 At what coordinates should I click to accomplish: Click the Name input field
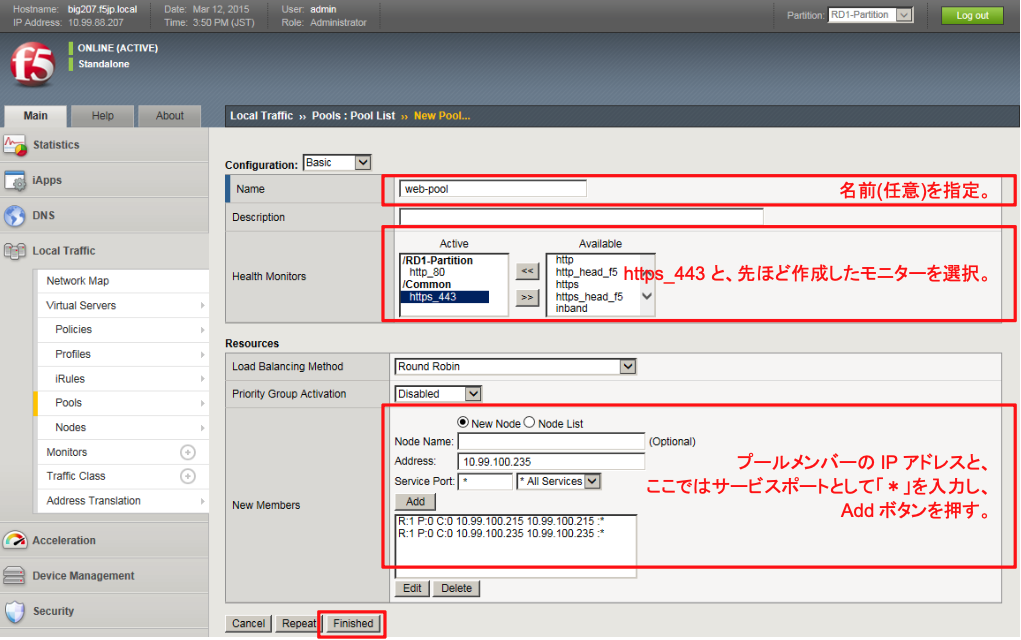pos(493,189)
